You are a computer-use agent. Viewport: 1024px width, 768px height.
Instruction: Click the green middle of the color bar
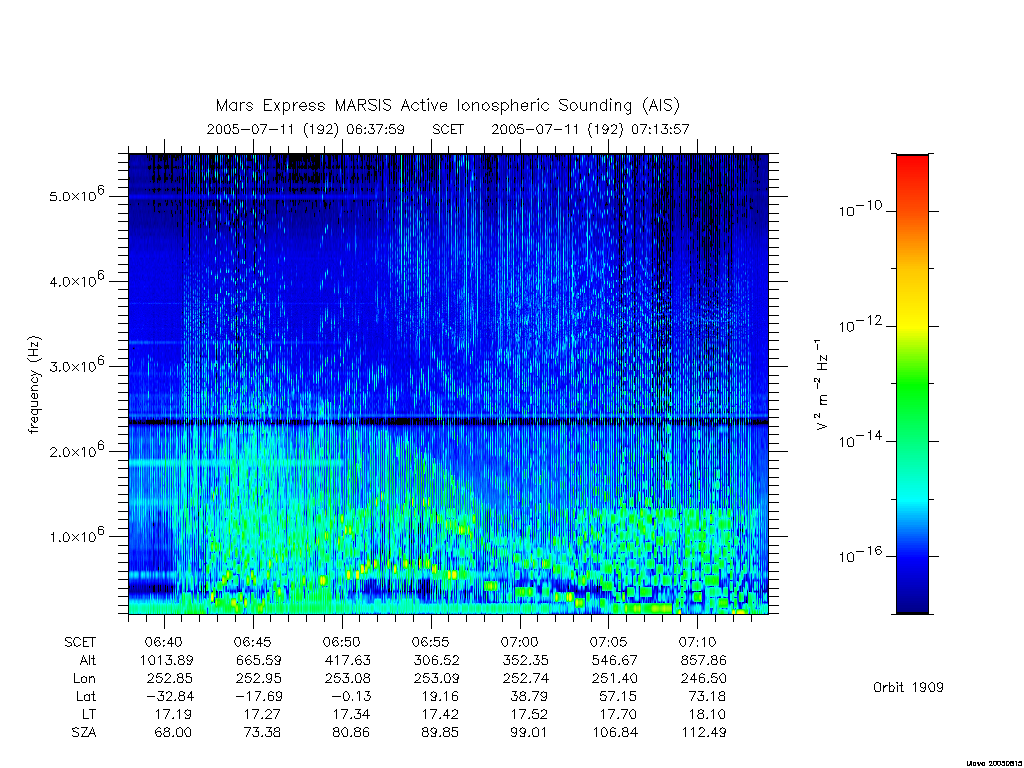[912, 385]
